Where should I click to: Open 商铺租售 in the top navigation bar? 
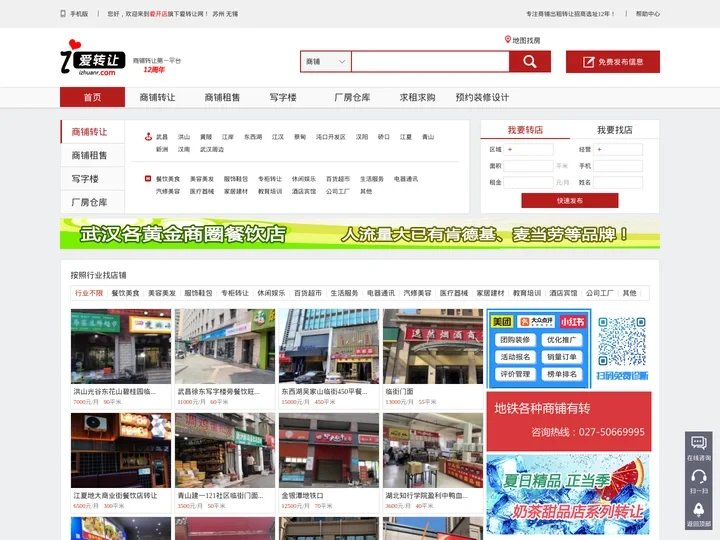222,97
